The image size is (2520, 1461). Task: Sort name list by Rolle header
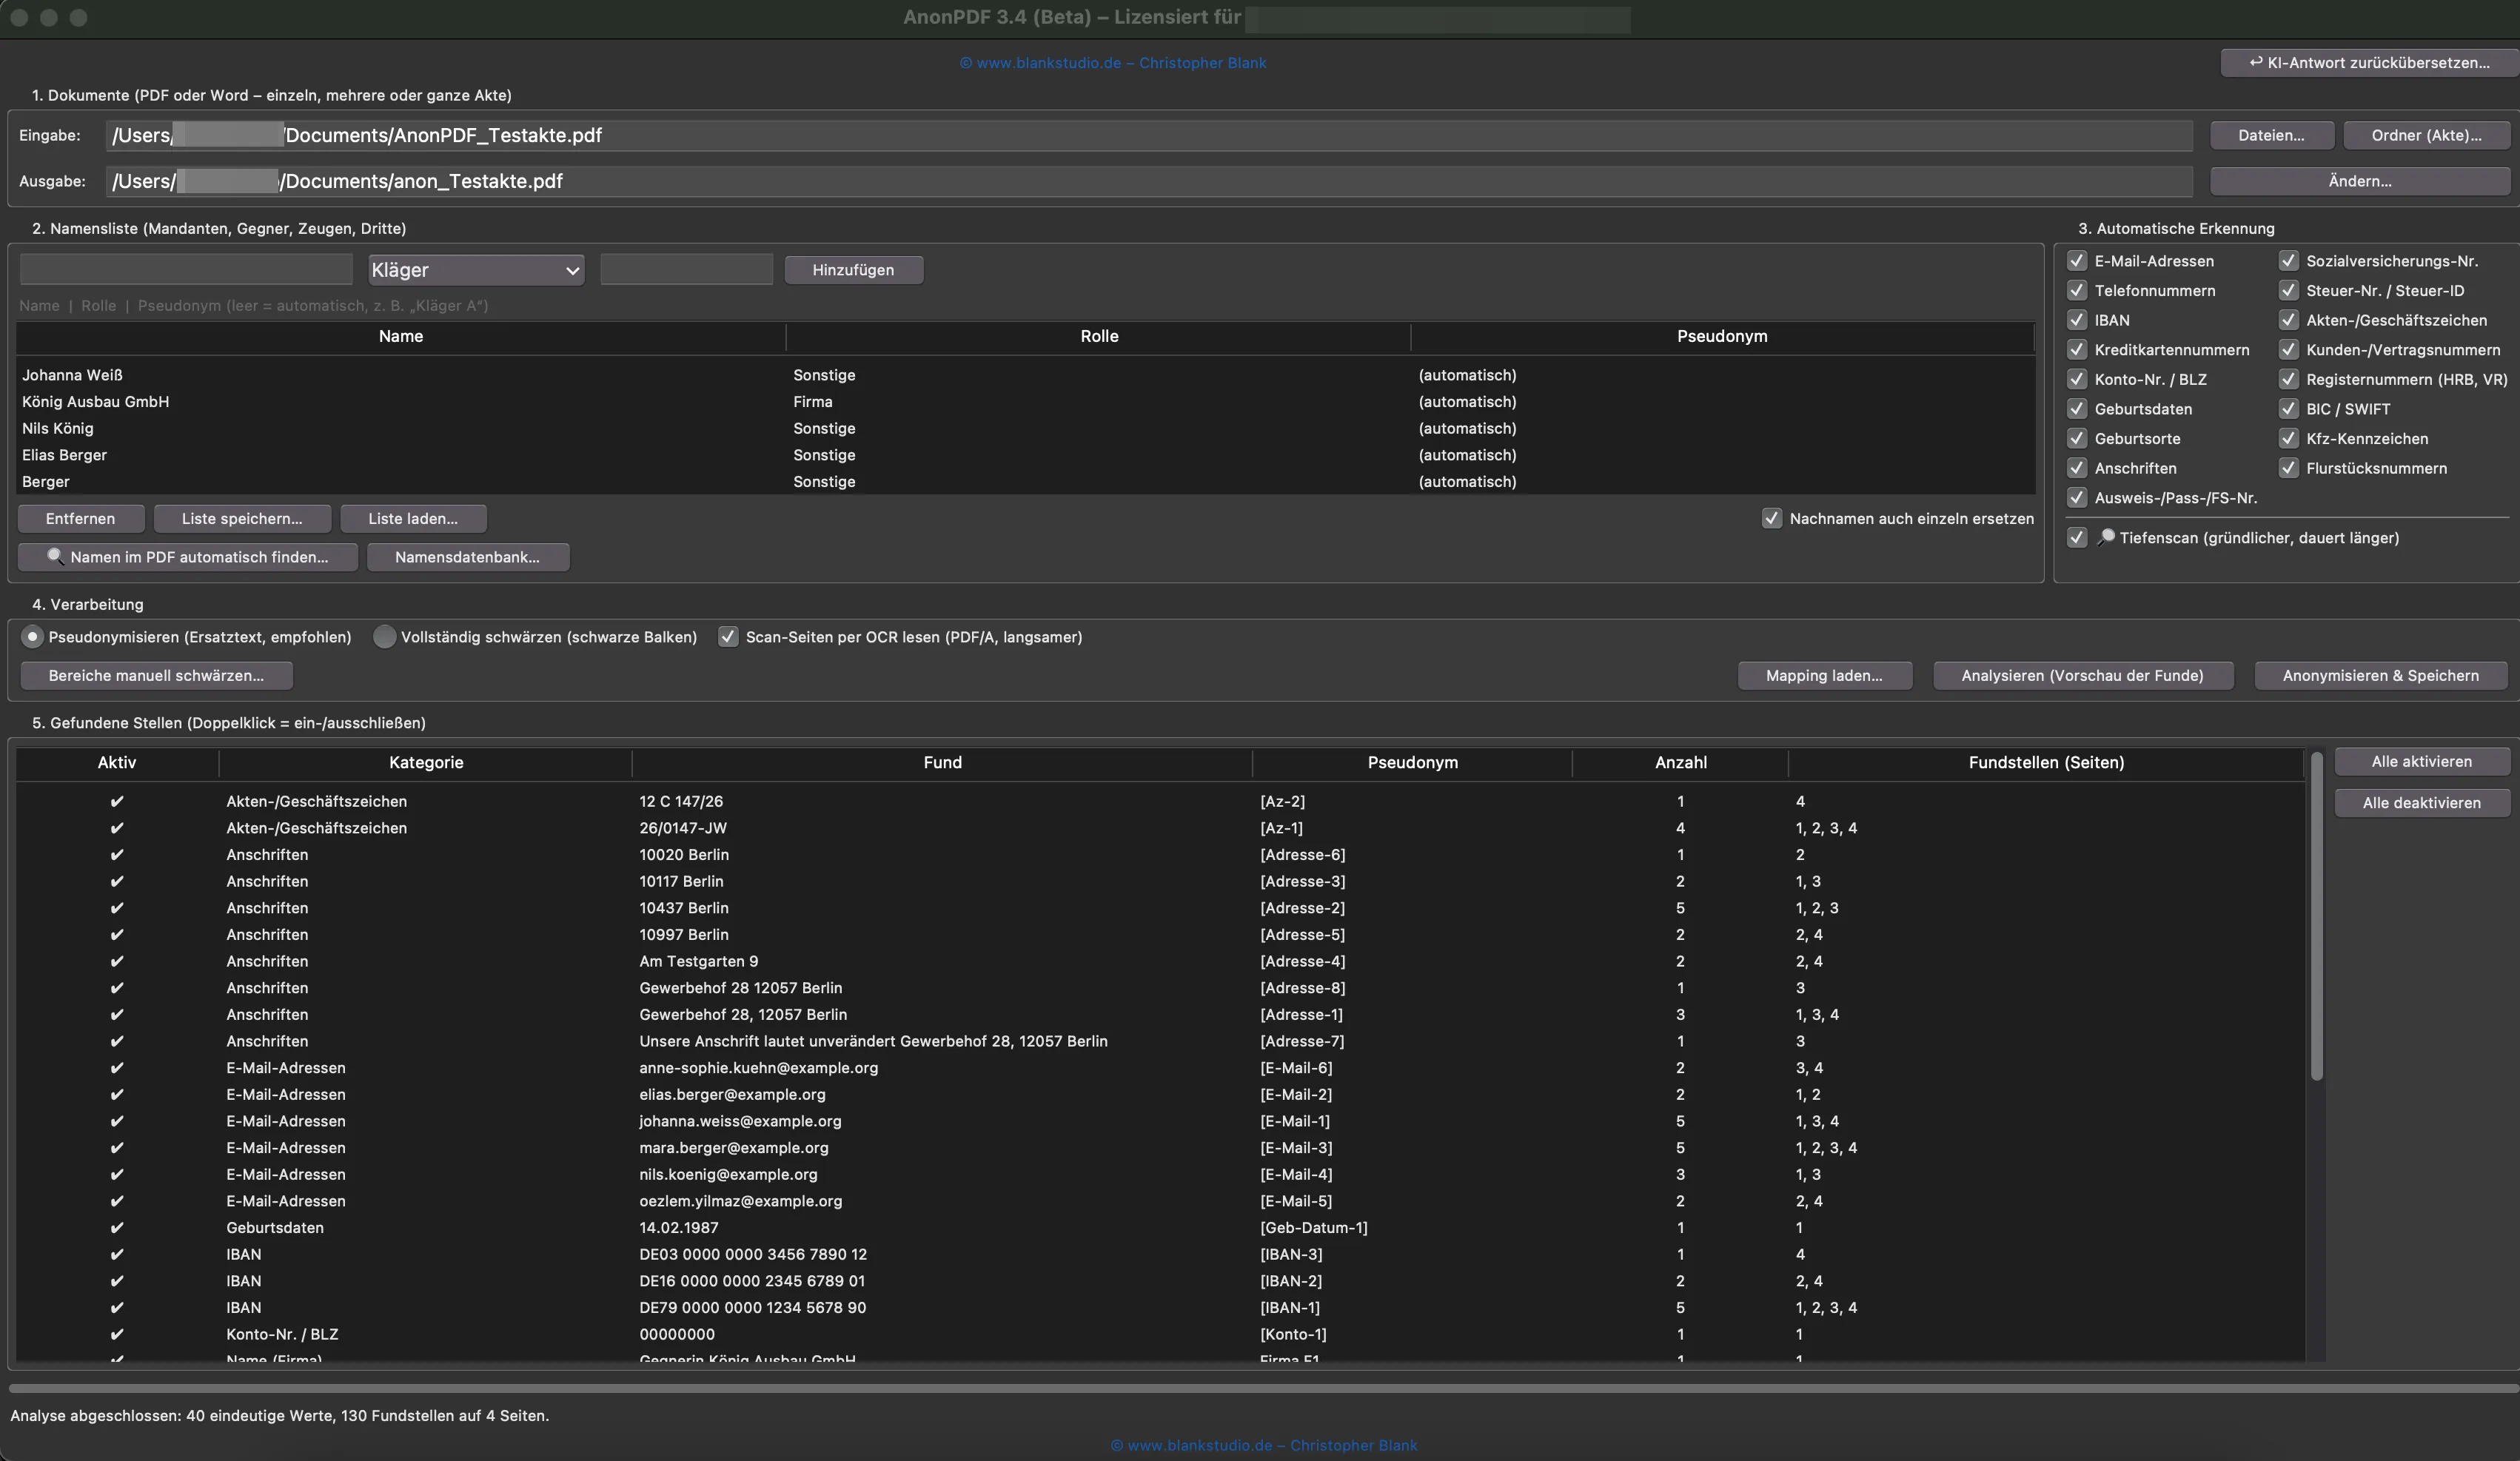point(1099,336)
